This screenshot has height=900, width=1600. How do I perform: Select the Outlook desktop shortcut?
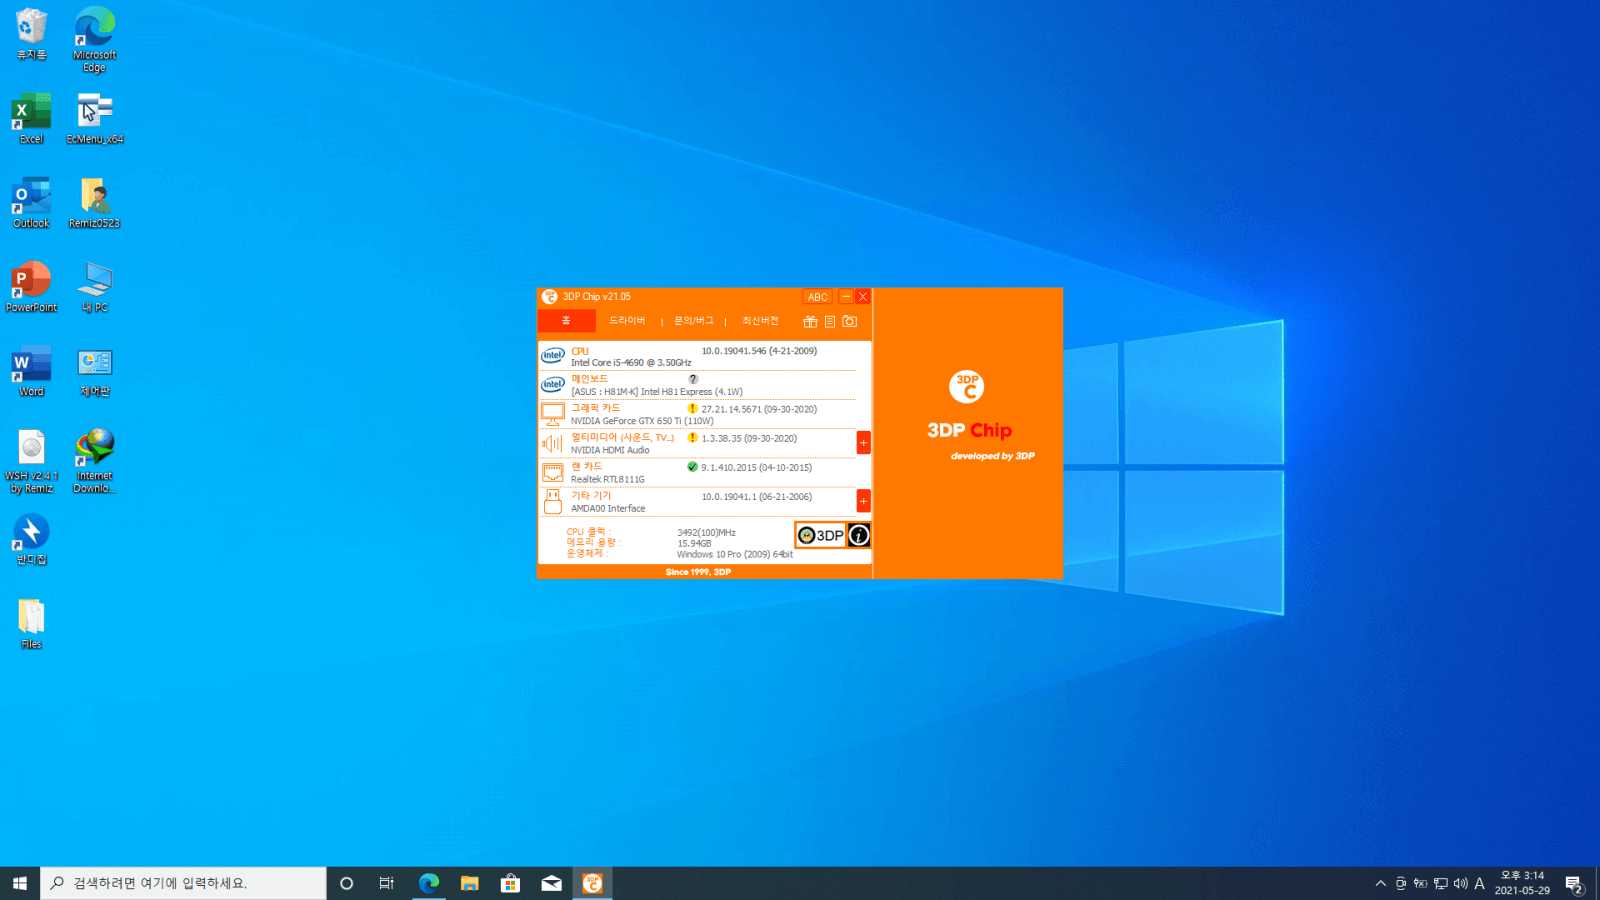coord(31,203)
